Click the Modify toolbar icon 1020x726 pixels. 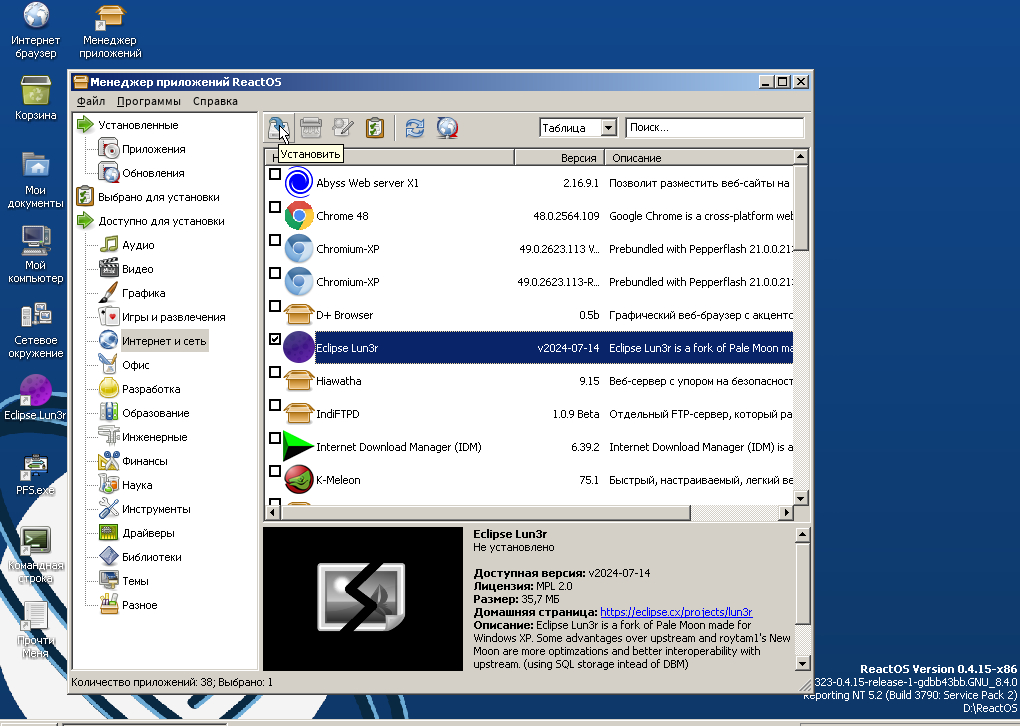pyautogui.click(x=343, y=128)
